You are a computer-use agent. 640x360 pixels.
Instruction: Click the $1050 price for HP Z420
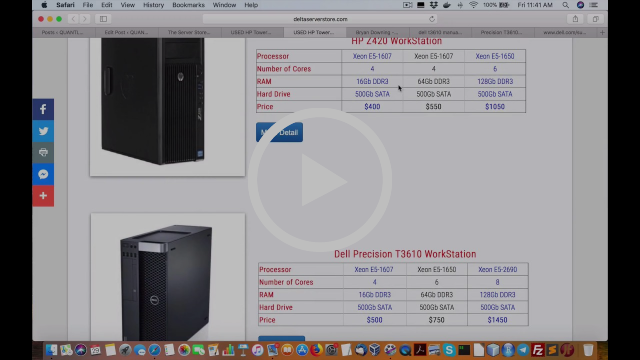[x=495, y=107]
